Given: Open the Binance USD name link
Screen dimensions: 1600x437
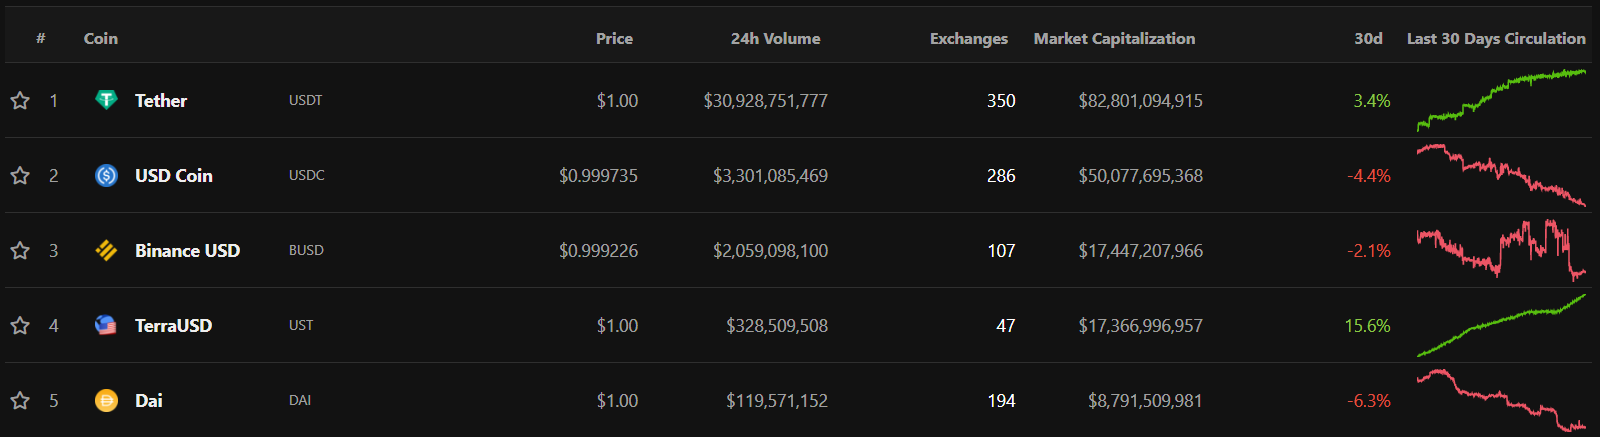Looking at the screenshot, I should [x=187, y=250].
